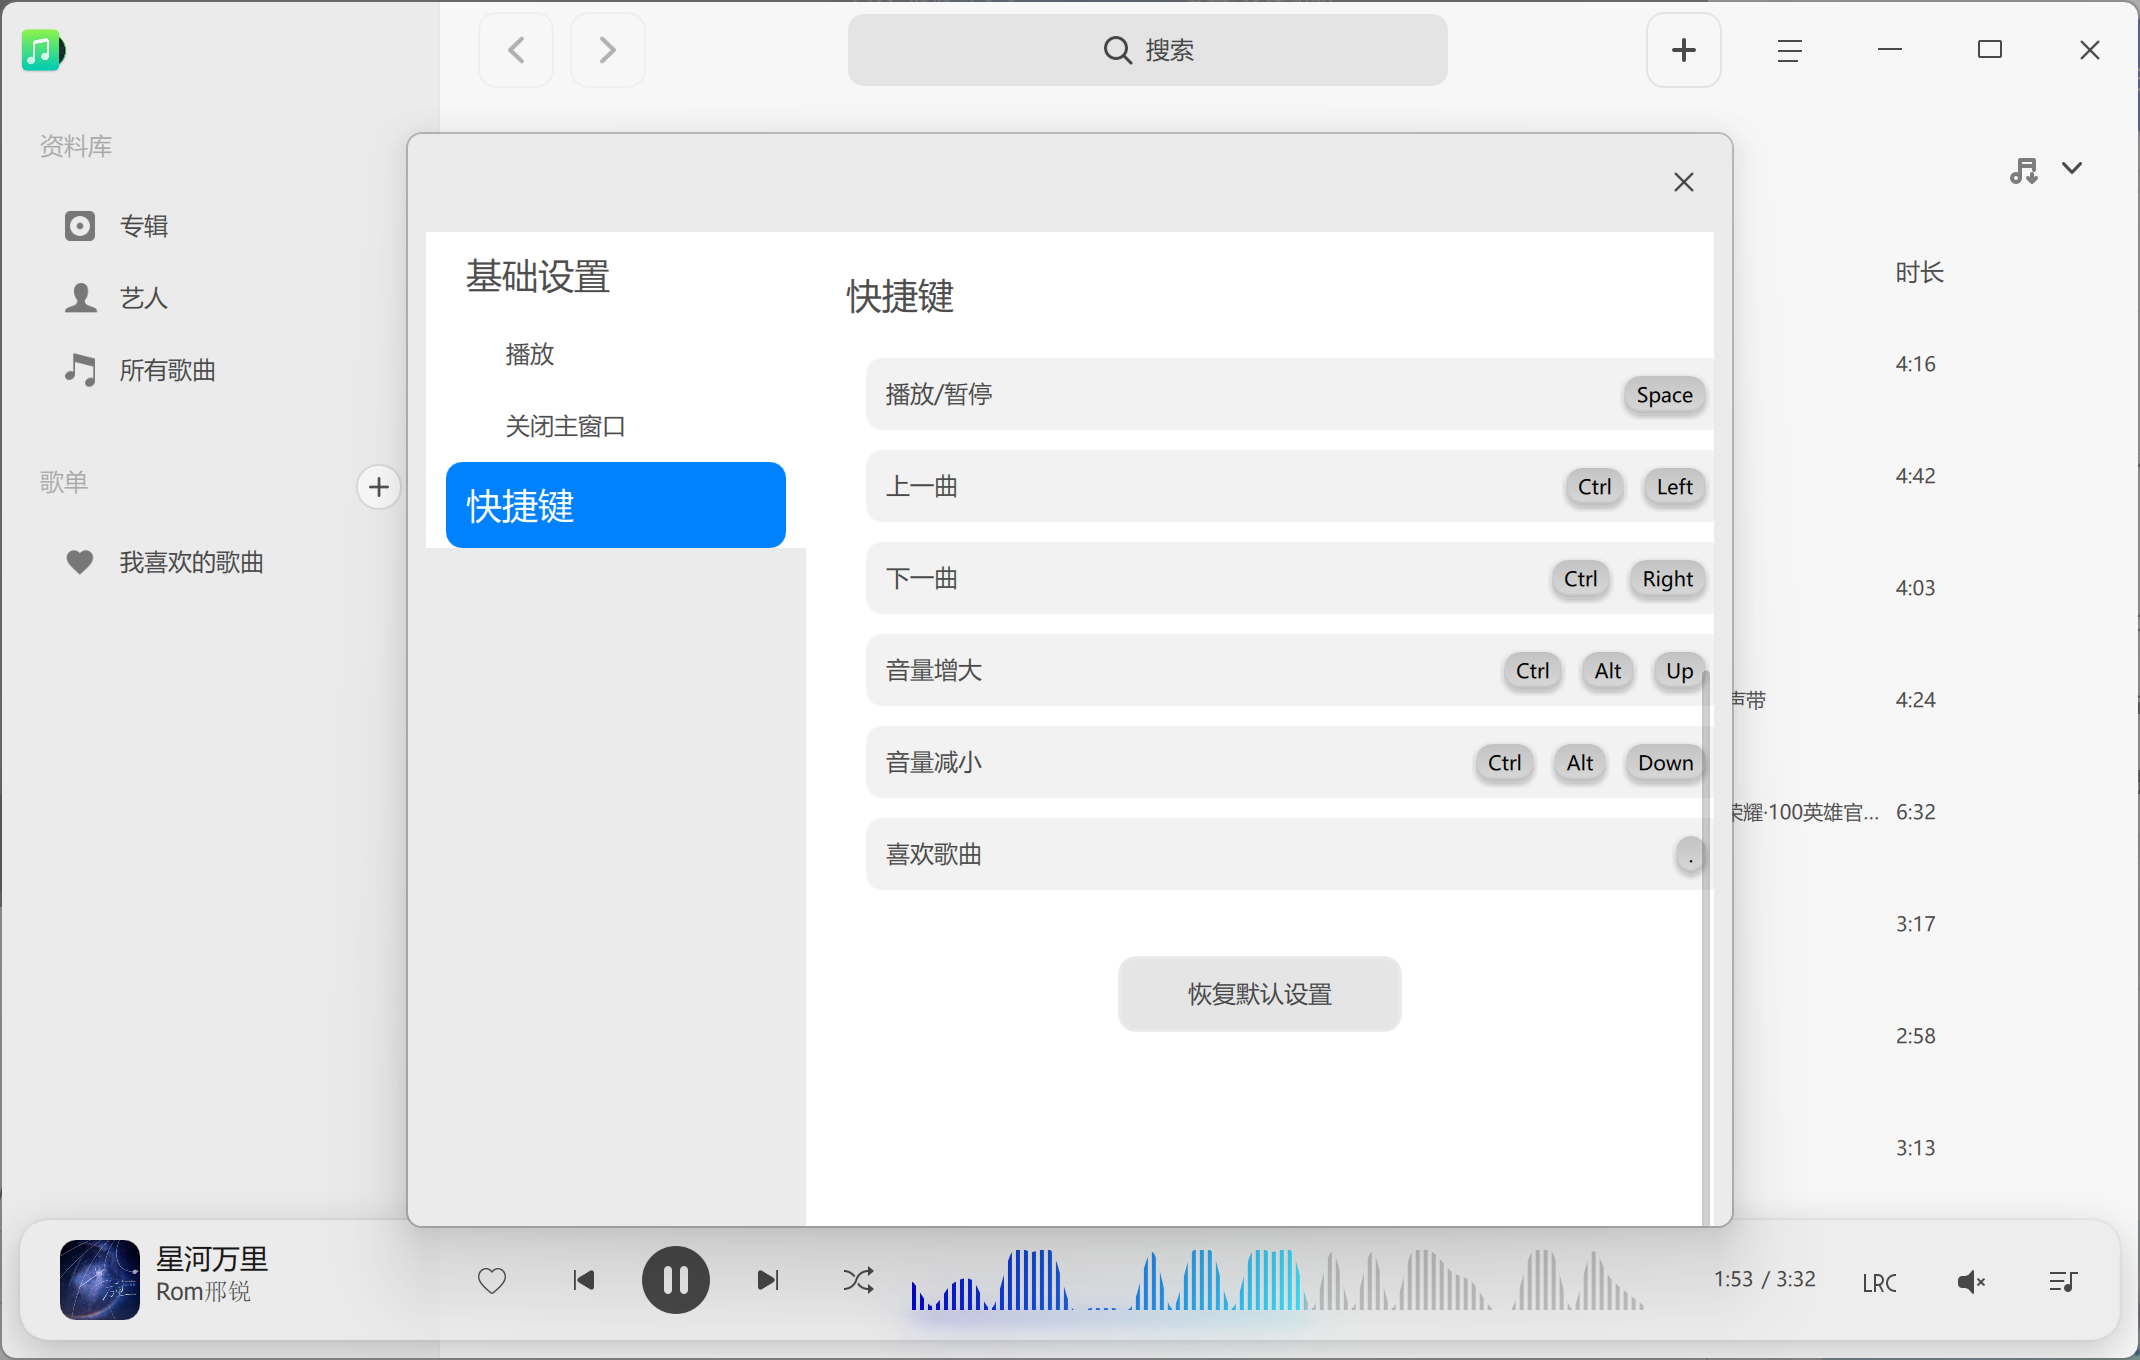Go forward with the right arrow button
Viewport: 2140px width, 1360px height.
pos(607,50)
